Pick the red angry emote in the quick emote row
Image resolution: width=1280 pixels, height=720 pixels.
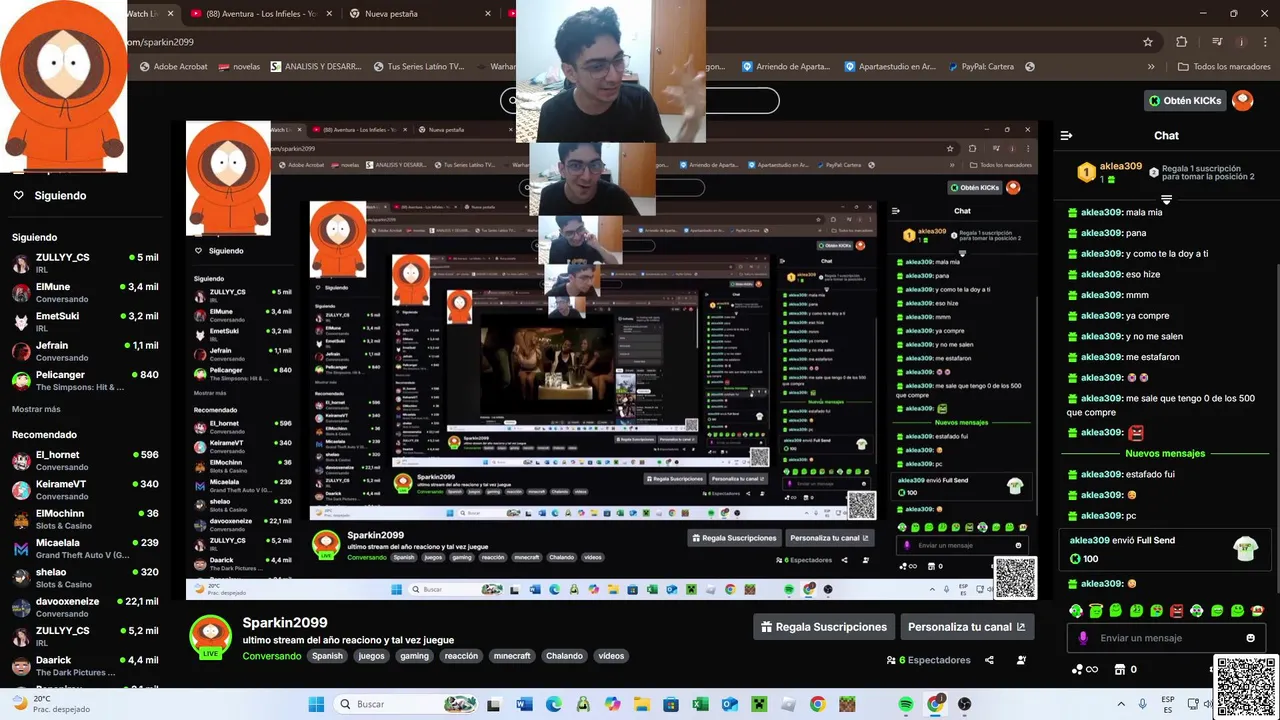1177,610
